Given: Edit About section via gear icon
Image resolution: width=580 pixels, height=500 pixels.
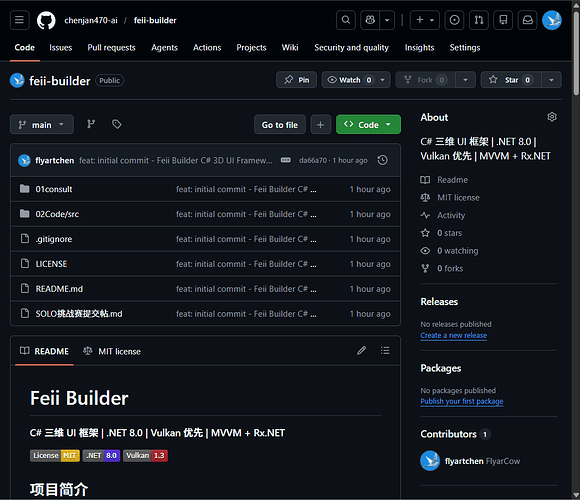Looking at the screenshot, I should point(552,117).
